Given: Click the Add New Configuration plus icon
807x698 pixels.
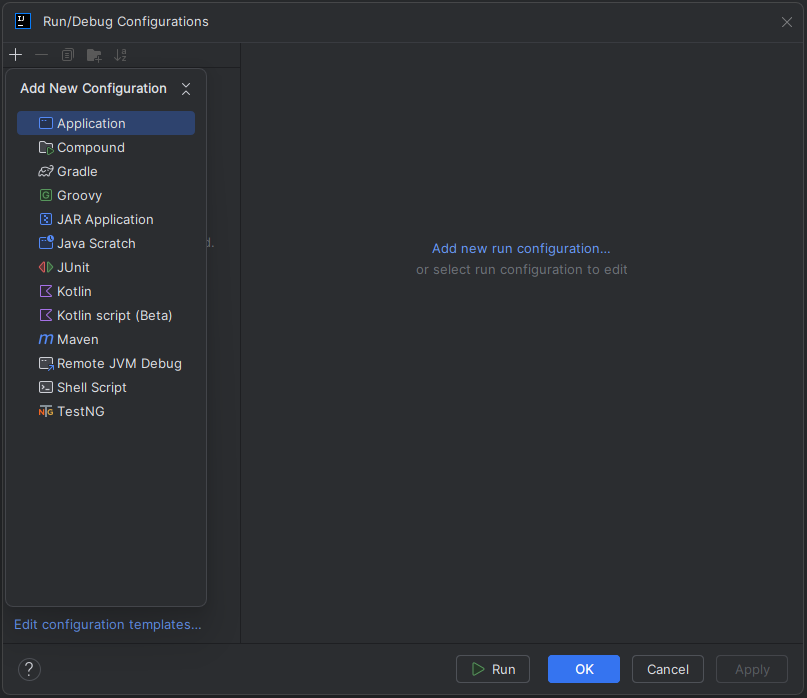Looking at the screenshot, I should pyautogui.click(x=15, y=55).
